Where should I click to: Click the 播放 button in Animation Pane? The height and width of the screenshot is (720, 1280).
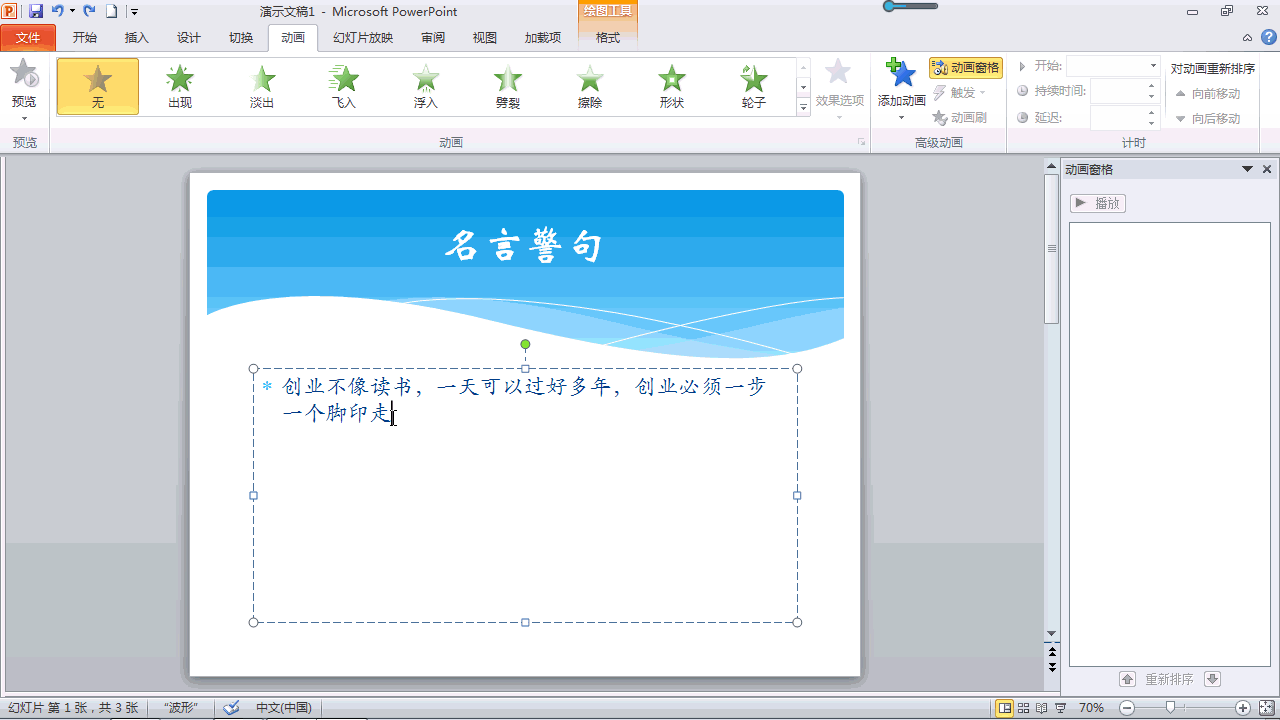pos(1097,203)
